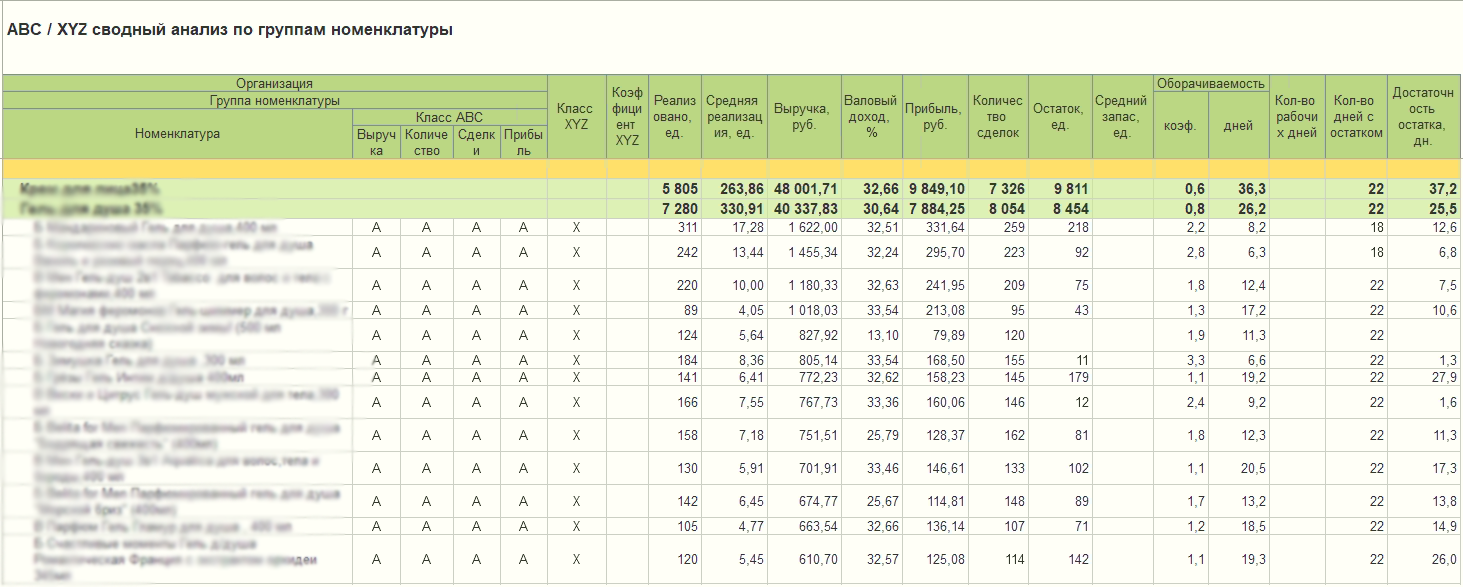Screen dimensions: 1463x587
Task: Select the 'Остаток, ед.' column header
Action: click(x=1059, y=116)
